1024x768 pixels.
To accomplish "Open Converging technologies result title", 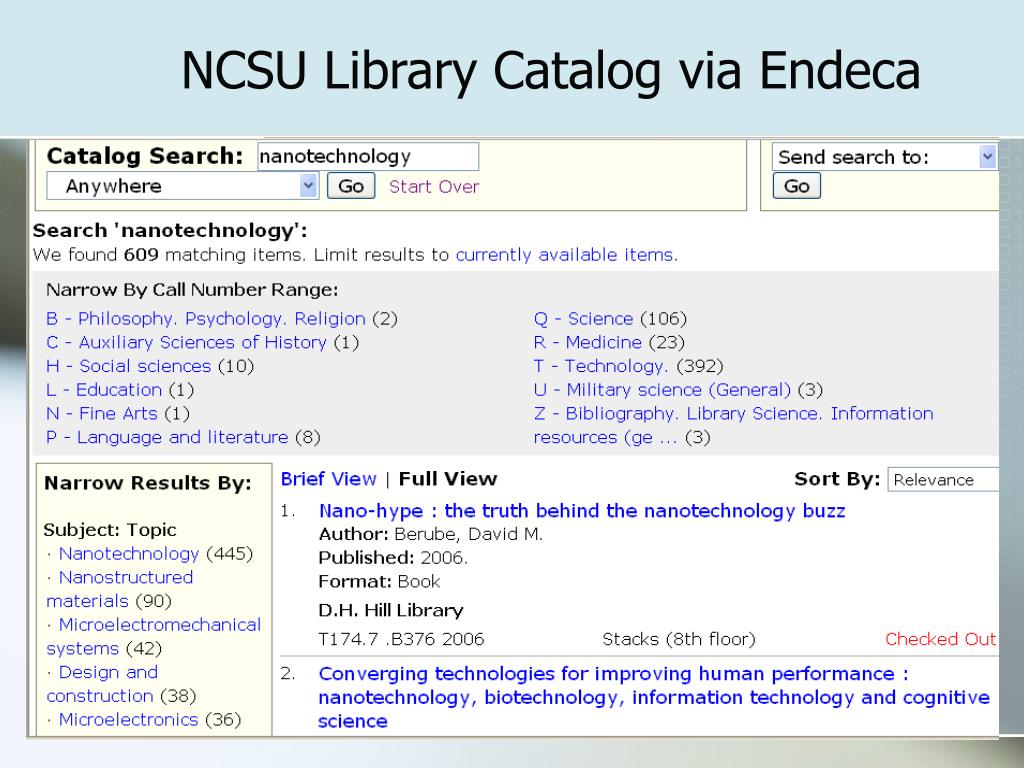I will (654, 697).
